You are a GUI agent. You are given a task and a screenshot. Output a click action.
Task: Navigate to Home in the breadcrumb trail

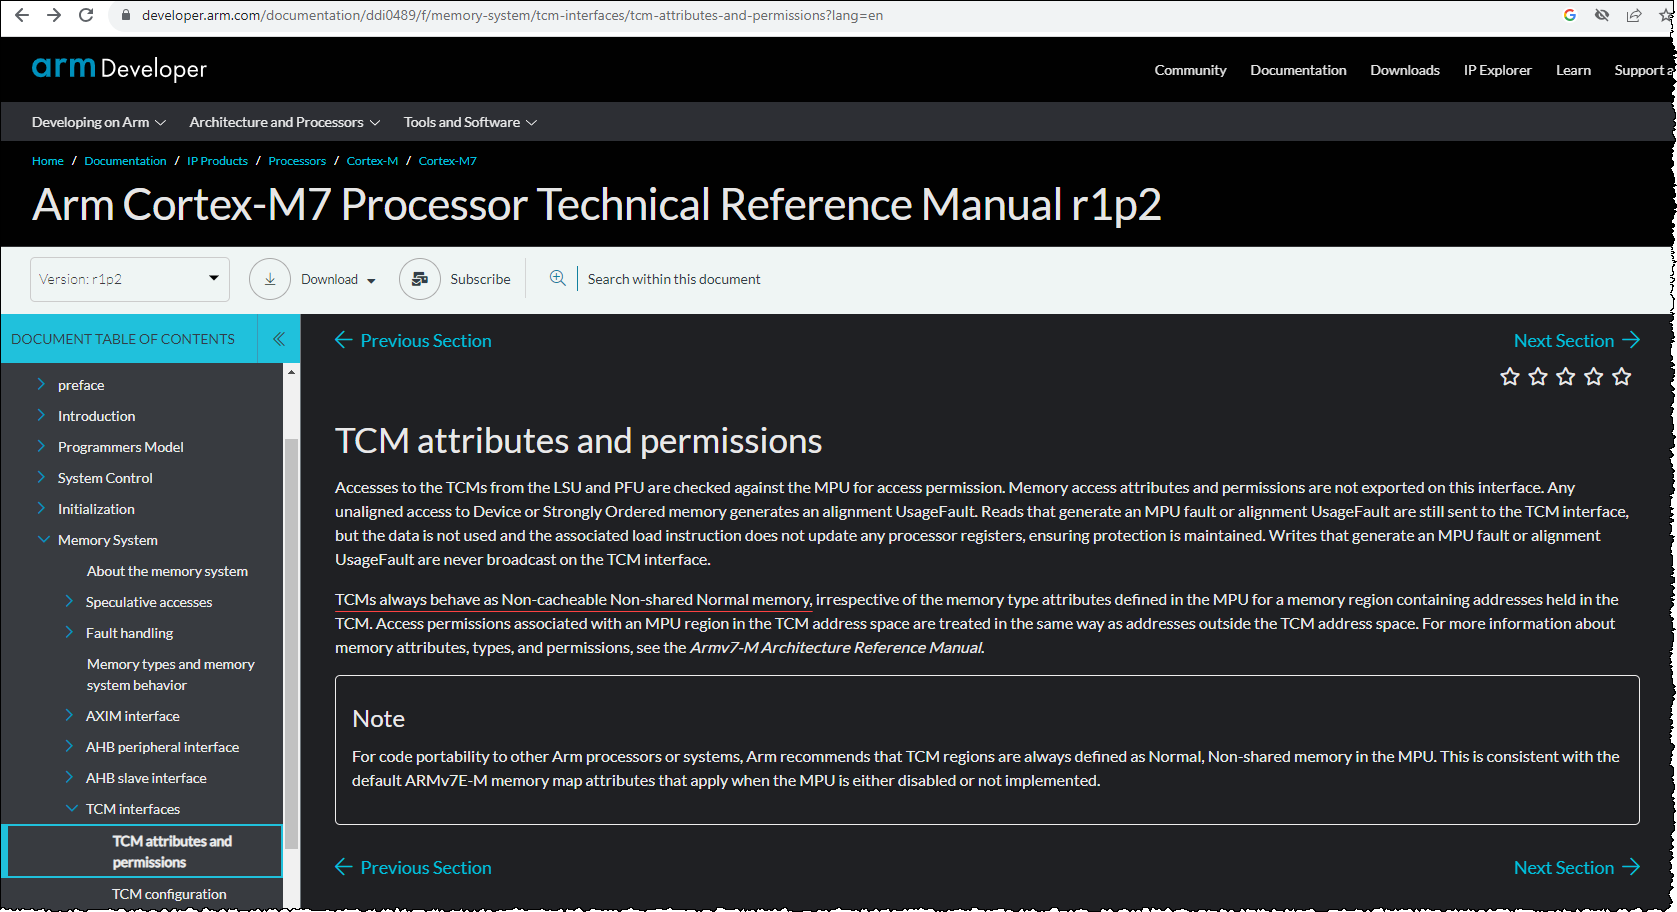click(47, 160)
